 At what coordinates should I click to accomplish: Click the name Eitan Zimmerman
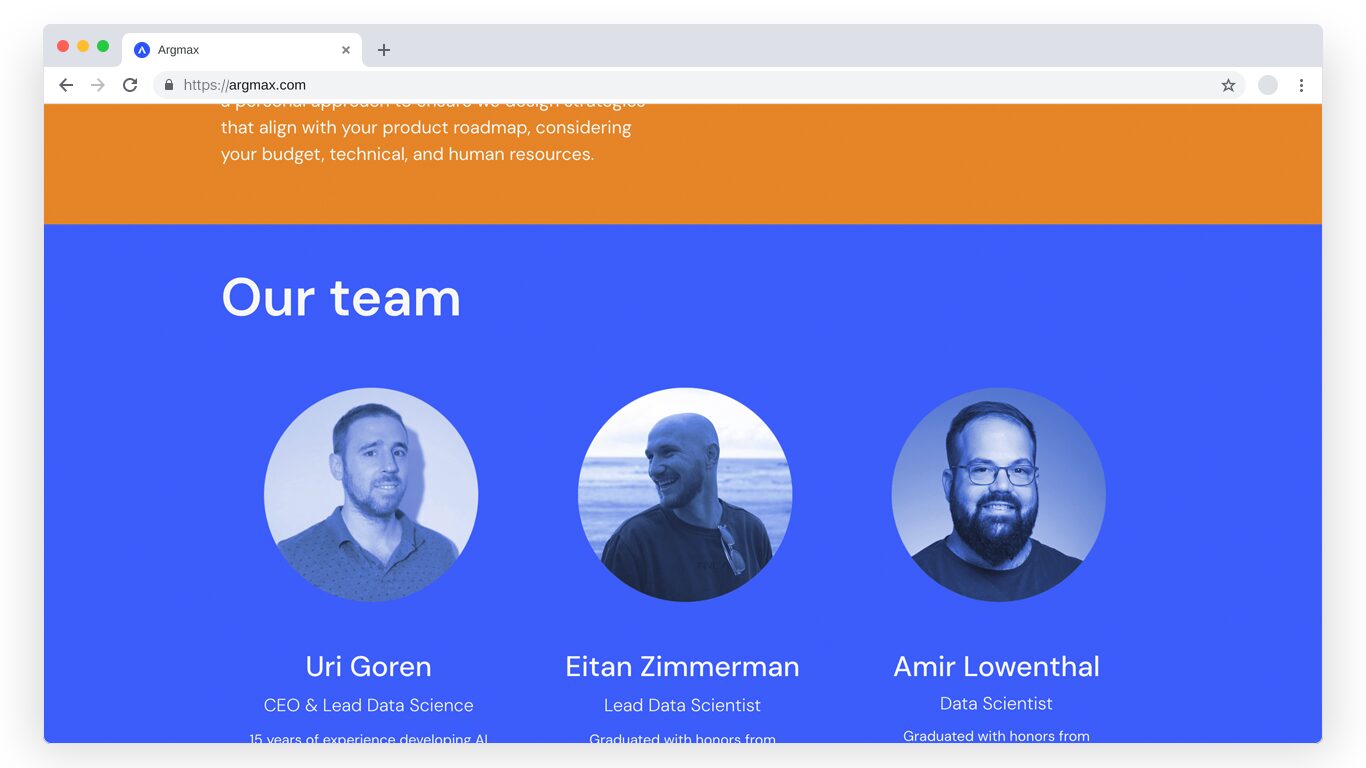tap(682, 666)
